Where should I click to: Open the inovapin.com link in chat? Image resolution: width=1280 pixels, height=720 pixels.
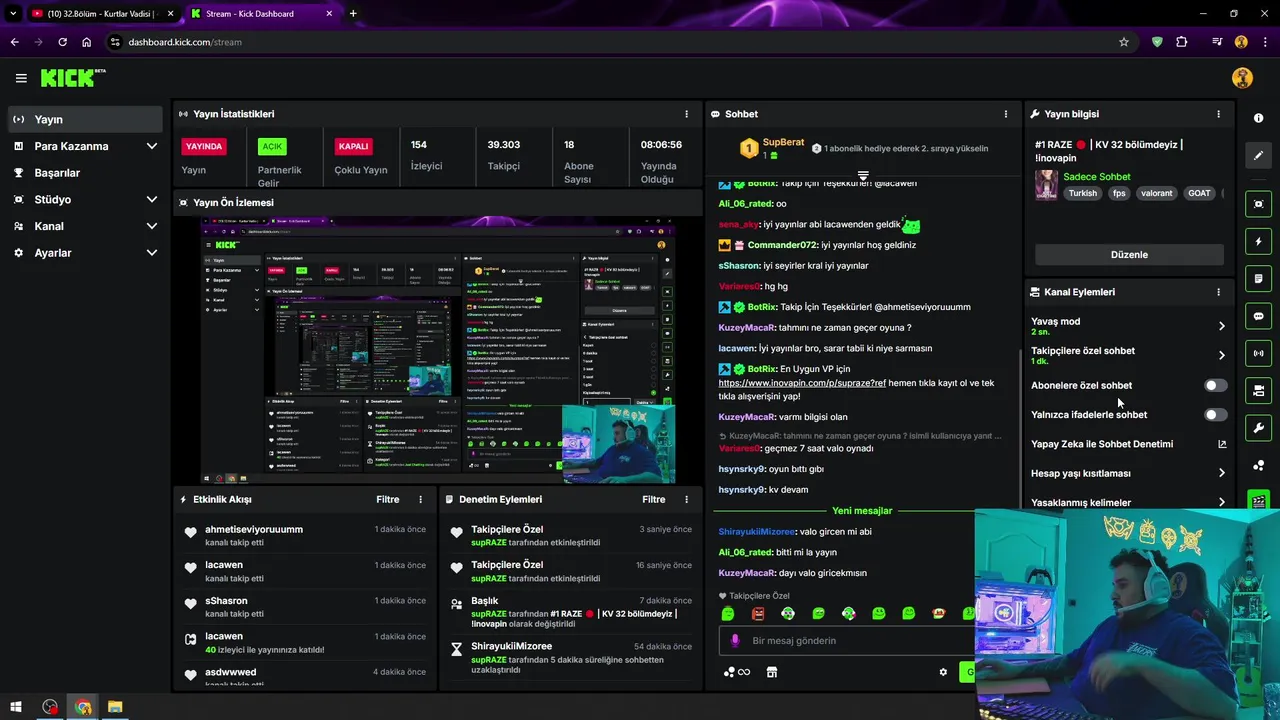[x=803, y=383]
